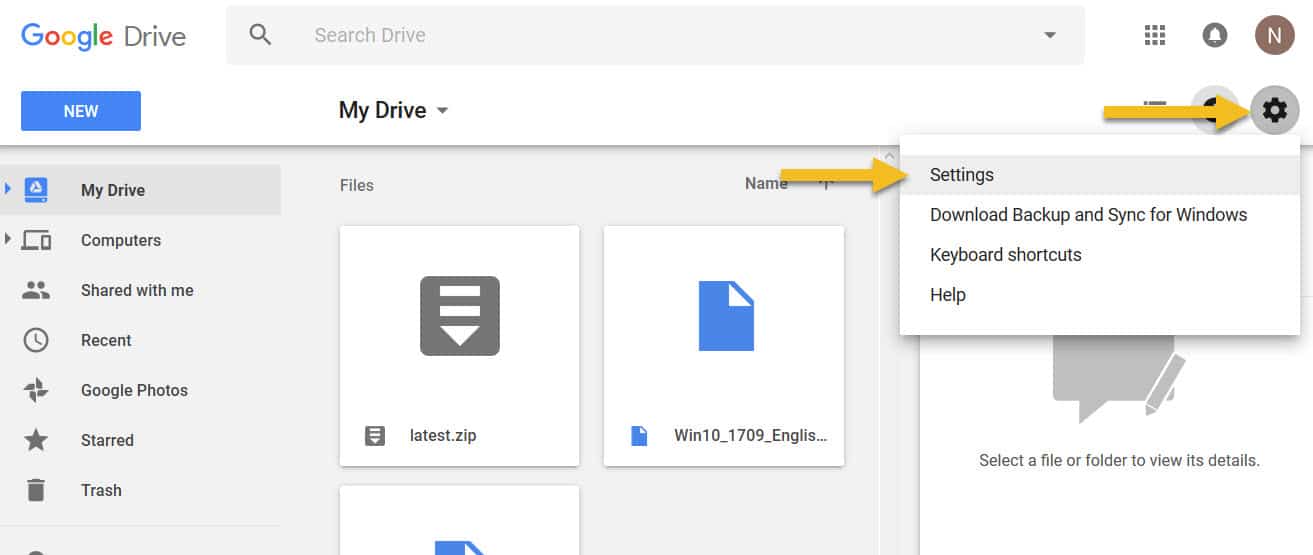
Task: Click the search magnifier icon
Action: point(261,35)
